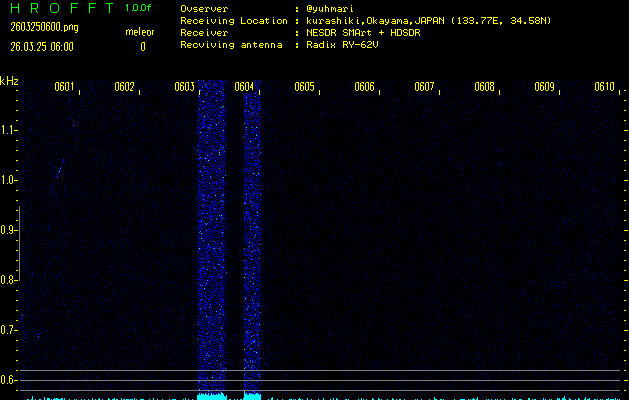This screenshot has height=400, width=629.
Task: Click the 0.8 kHz axis tick label
Action: [7, 280]
